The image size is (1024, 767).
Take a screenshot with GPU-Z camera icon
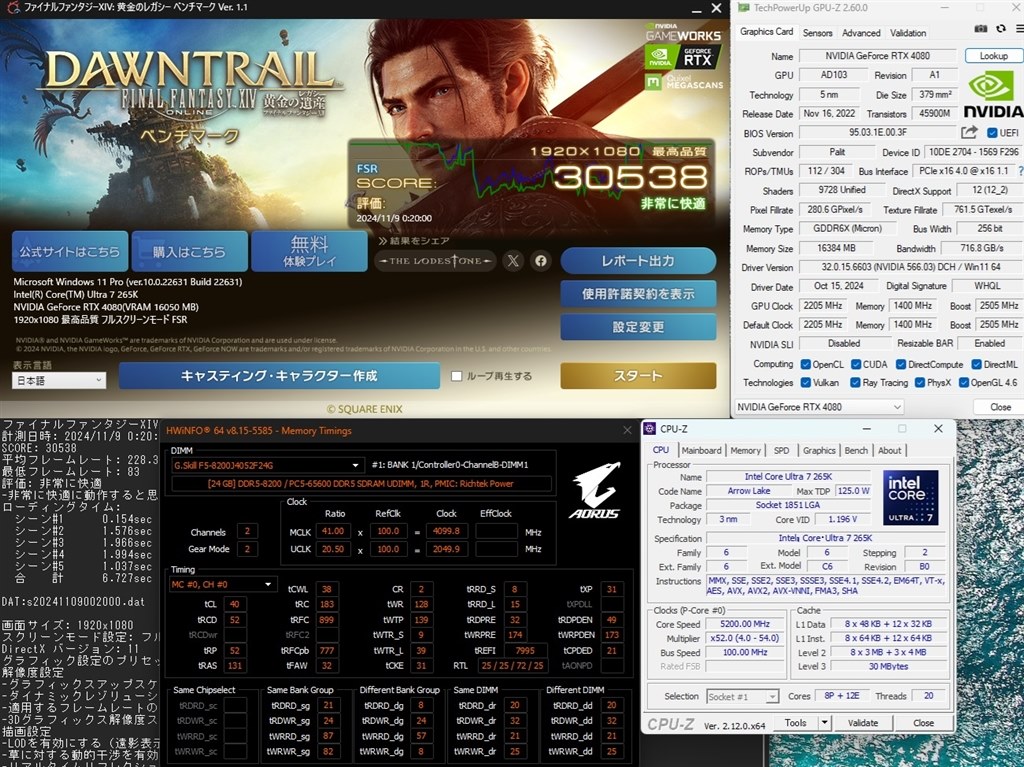click(x=980, y=29)
